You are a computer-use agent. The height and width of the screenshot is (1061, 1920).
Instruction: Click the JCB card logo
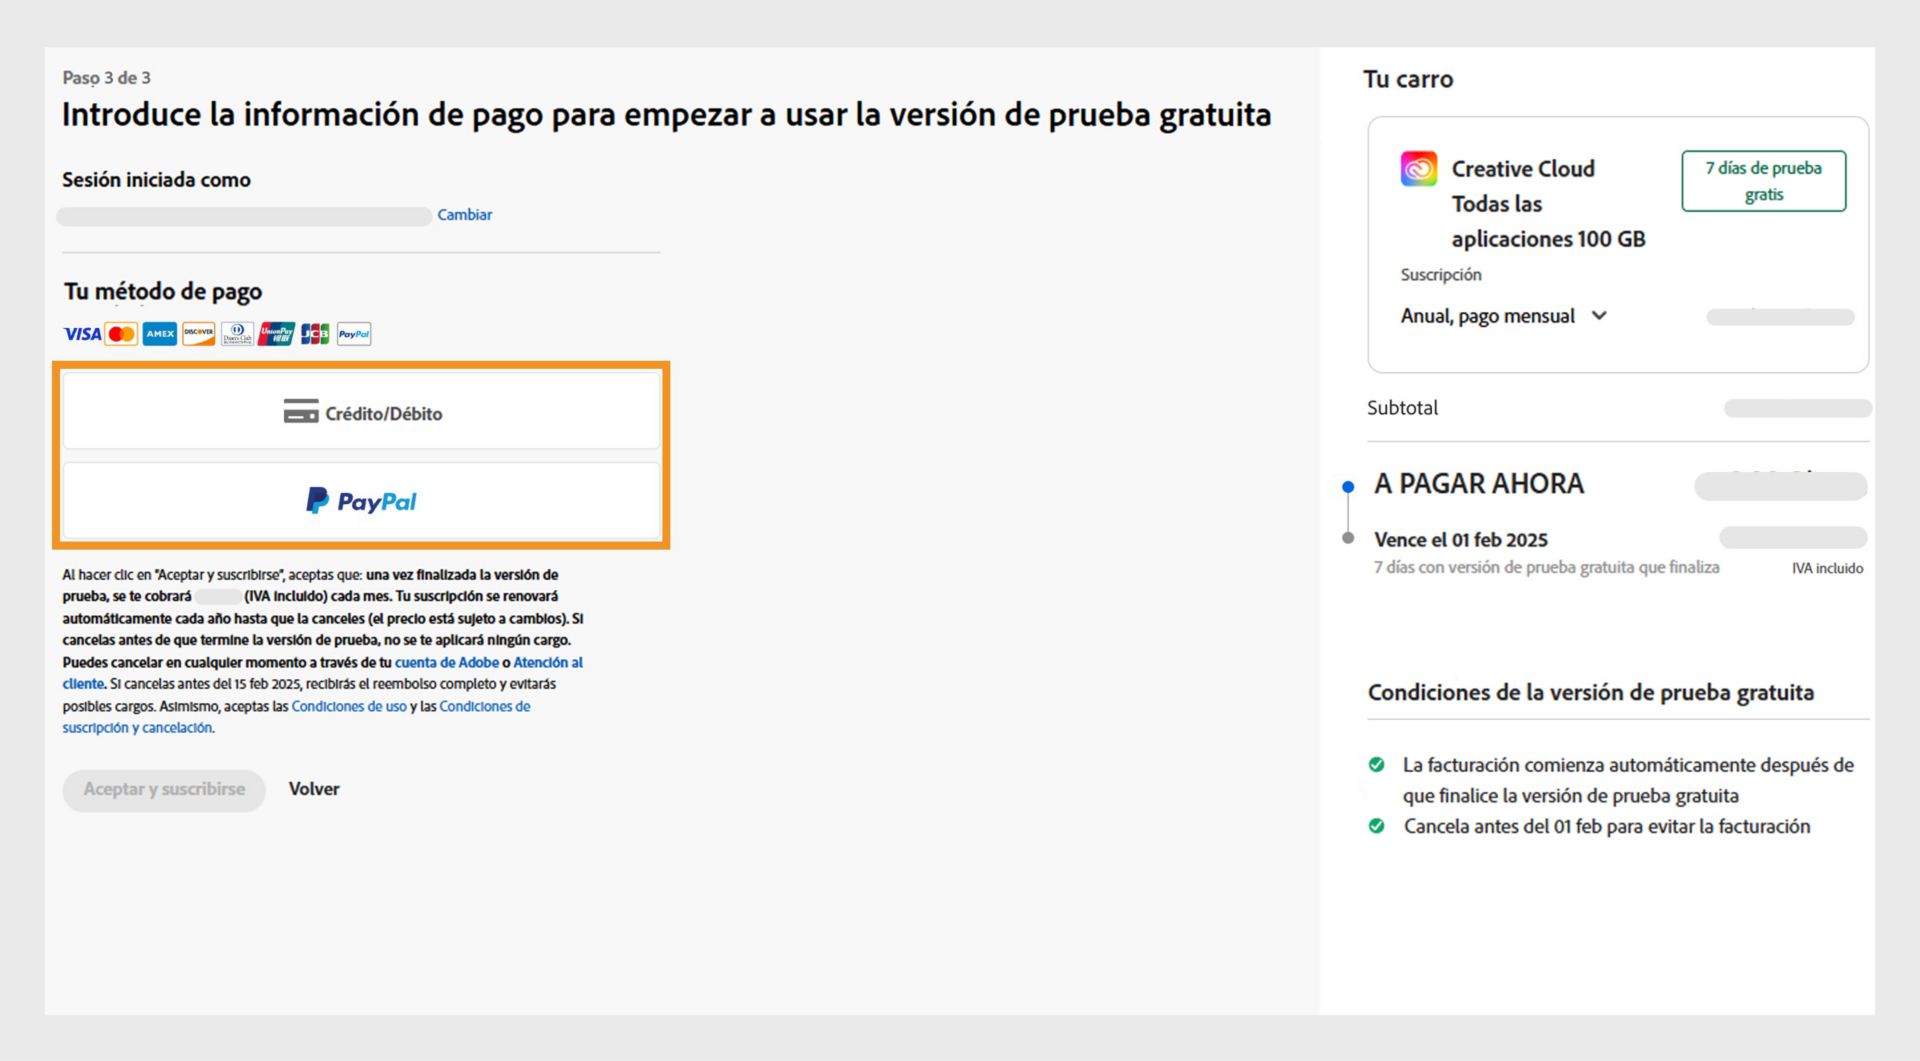(315, 334)
